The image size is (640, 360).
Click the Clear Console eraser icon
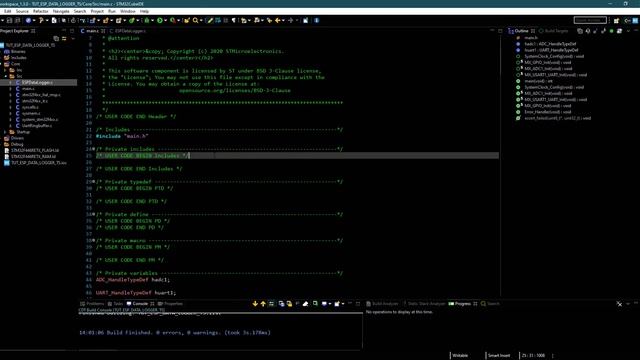(x=305, y=304)
